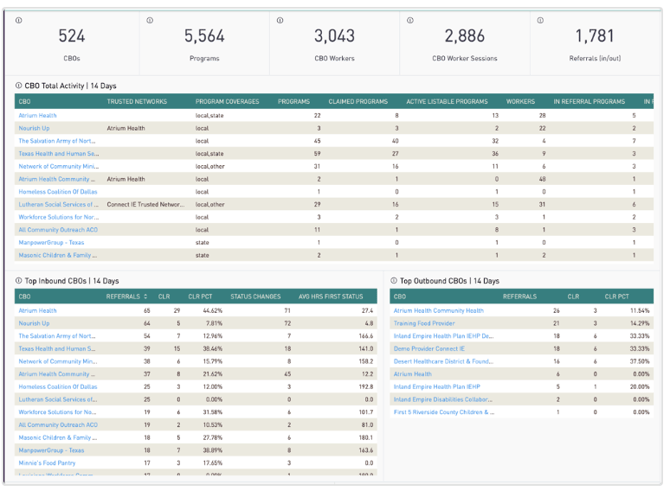Open Nourish Up link in CBO Total Activity
This screenshot has height=491, width=670.
tap(33, 129)
